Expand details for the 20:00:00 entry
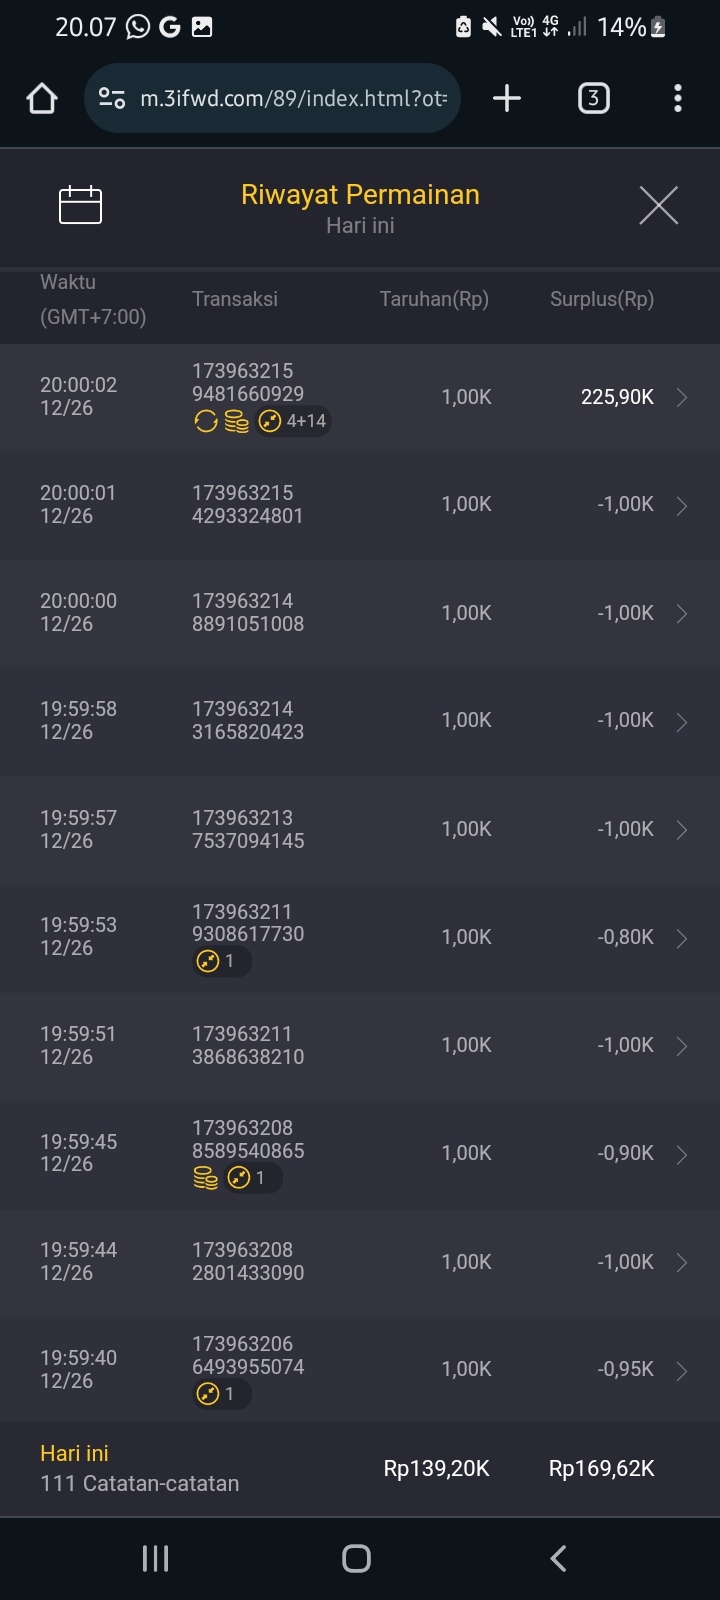Viewport: 720px width, 1600px height. [x=681, y=613]
